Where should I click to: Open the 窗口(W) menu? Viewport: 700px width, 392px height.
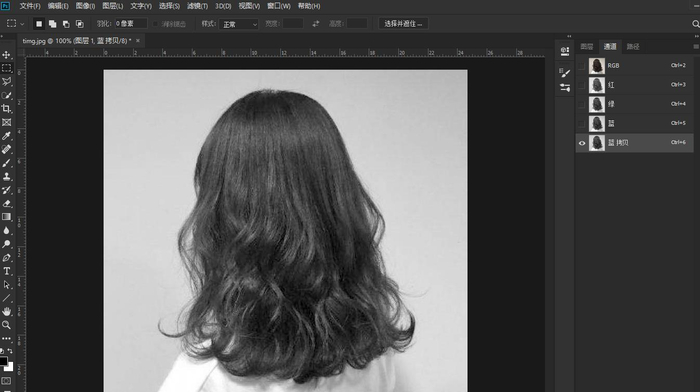click(279, 6)
